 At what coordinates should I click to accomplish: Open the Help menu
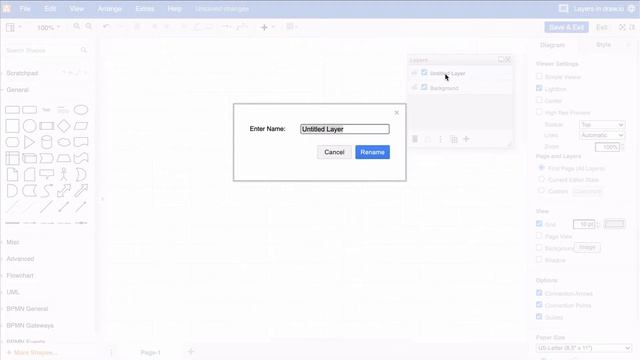174,9
